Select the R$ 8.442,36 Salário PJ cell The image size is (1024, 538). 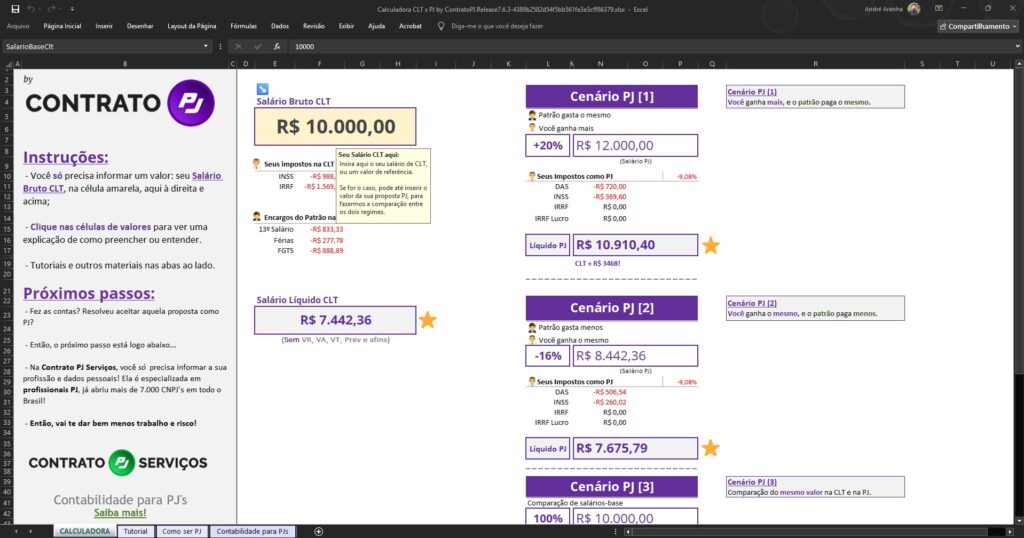coord(635,356)
